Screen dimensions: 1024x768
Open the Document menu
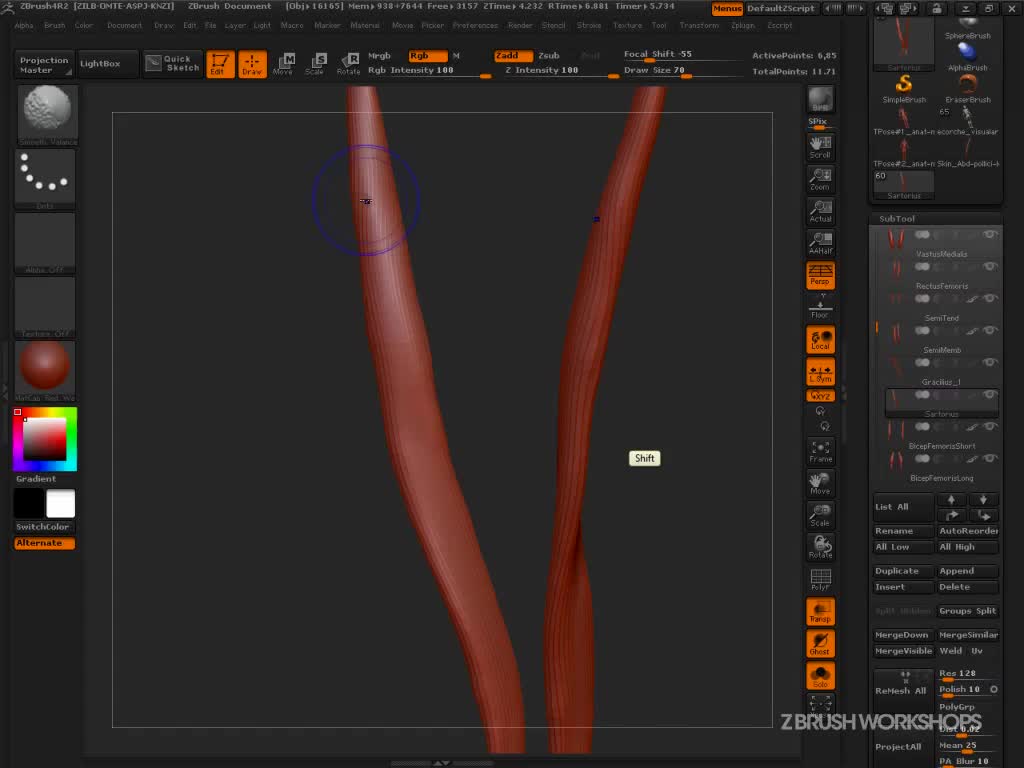[124, 25]
